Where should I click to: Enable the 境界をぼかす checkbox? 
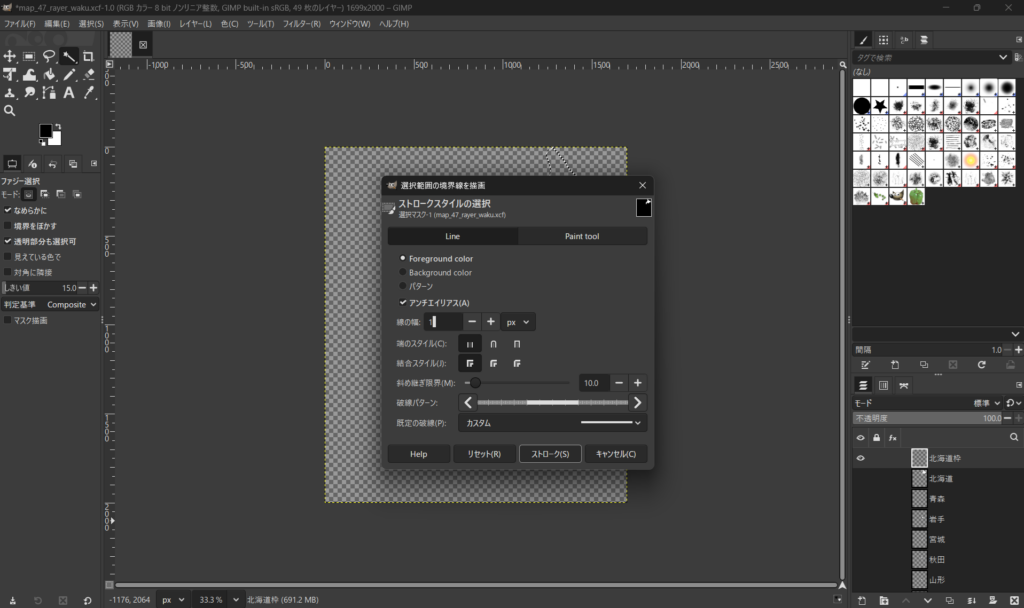click(8, 226)
